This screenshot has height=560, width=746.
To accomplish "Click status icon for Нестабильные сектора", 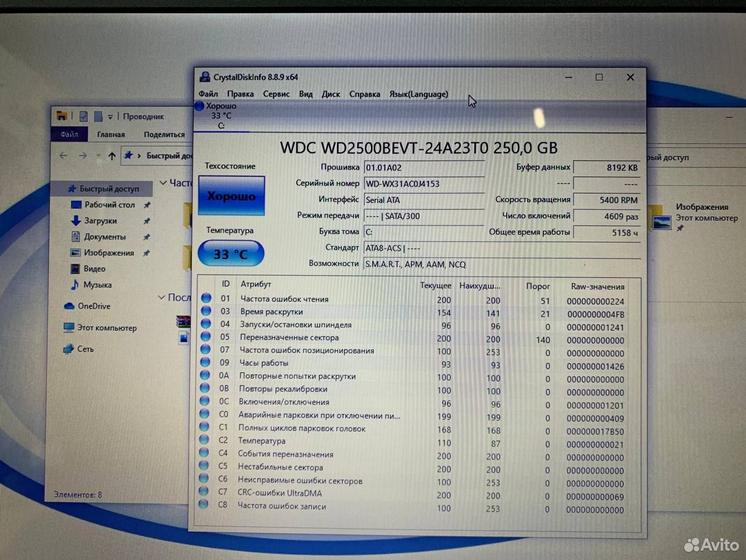I will [x=203, y=466].
